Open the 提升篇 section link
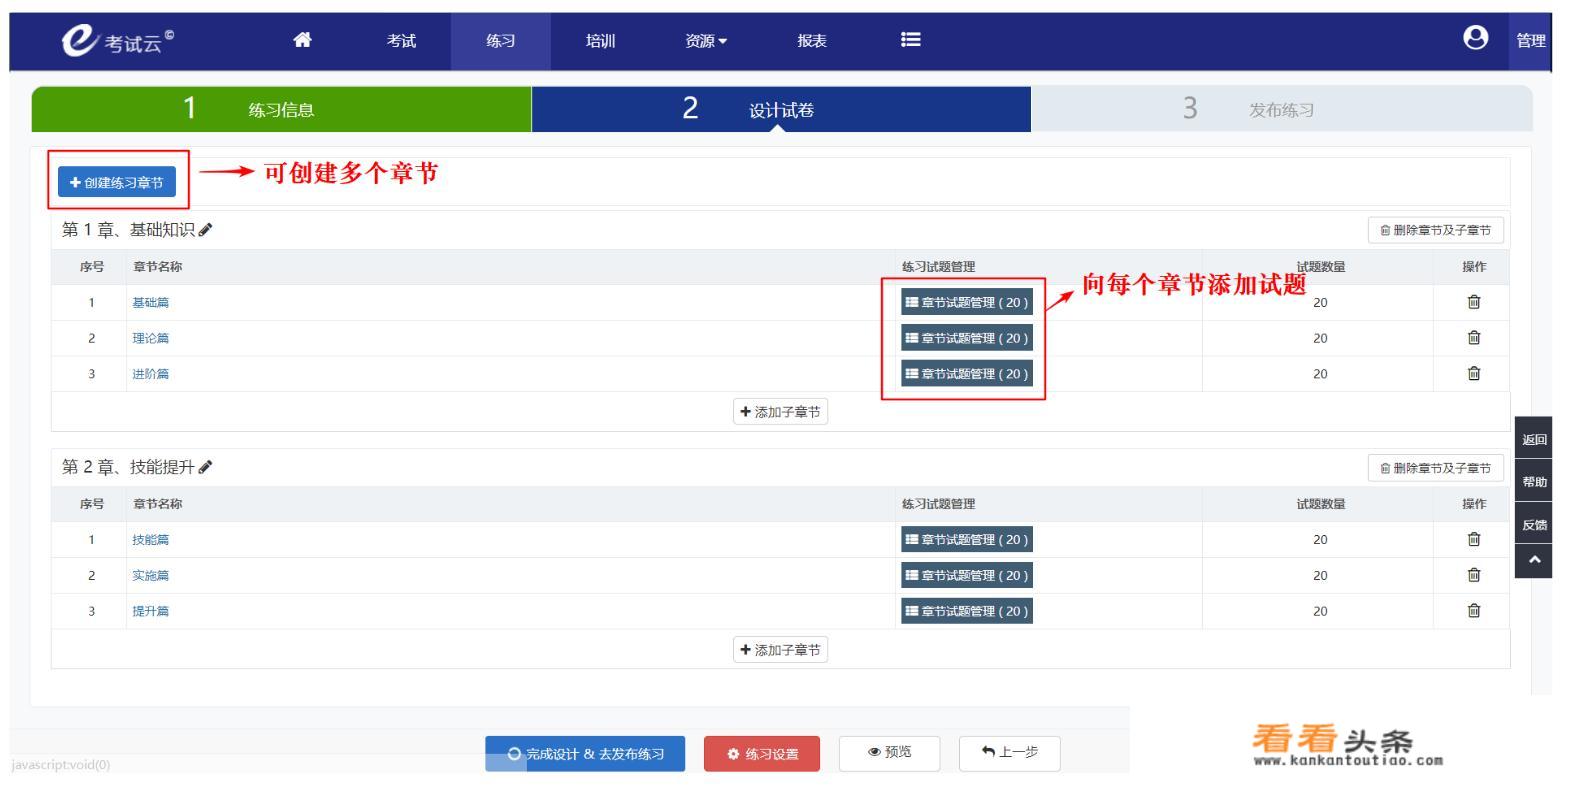The image size is (1576, 795). point(151,611)
